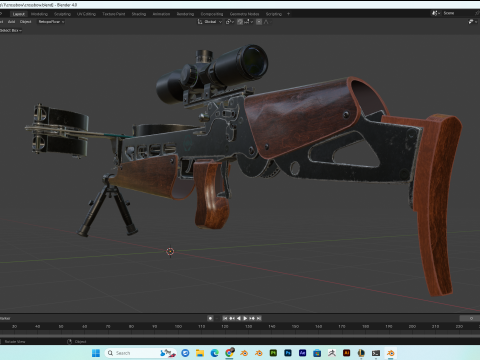Open the Animation workspace tab
The height and width of the screenshot is (360, 480).
pos(161,14)
